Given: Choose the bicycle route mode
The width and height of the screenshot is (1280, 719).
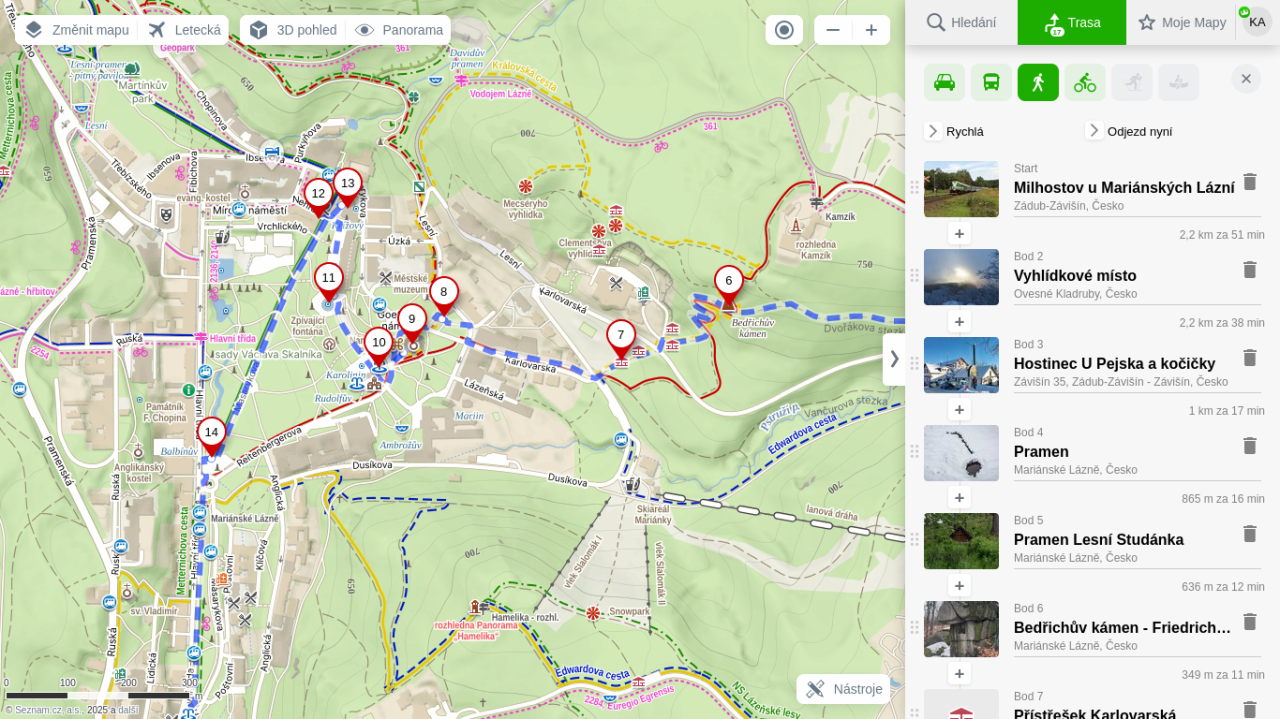Looking at the screenshot, I should click(x=1085, y=82).
